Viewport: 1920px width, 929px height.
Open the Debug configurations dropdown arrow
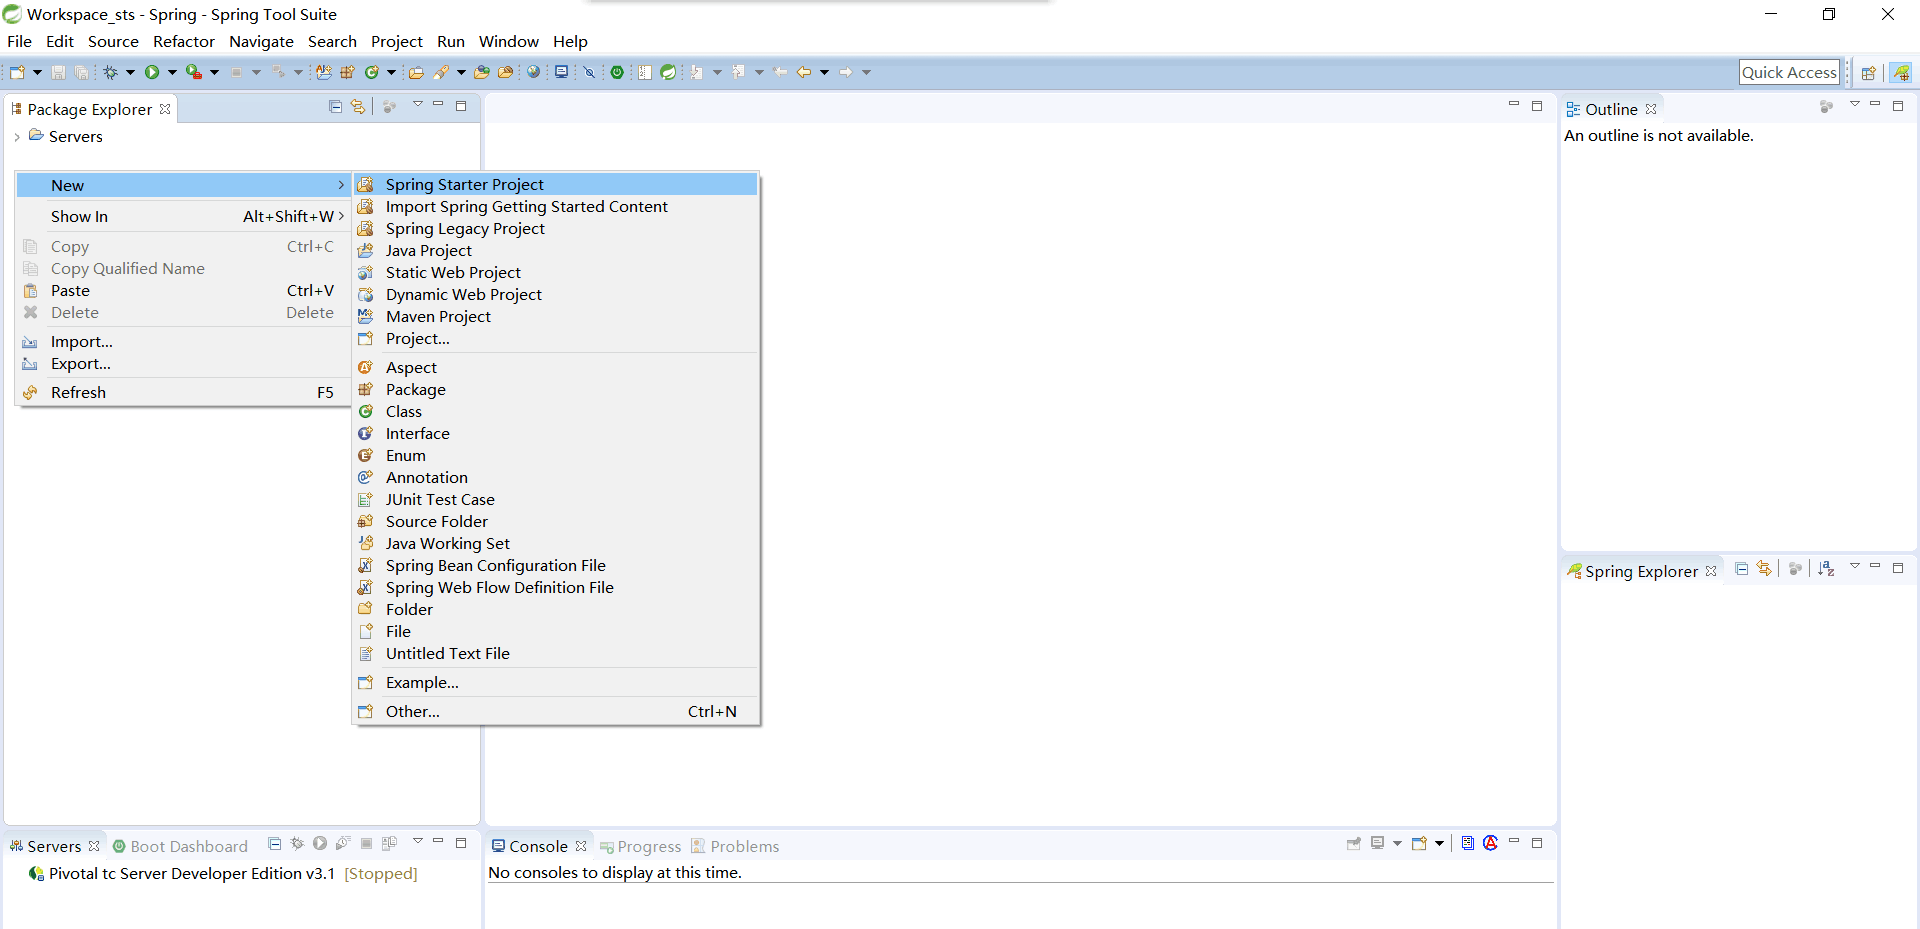130,72
